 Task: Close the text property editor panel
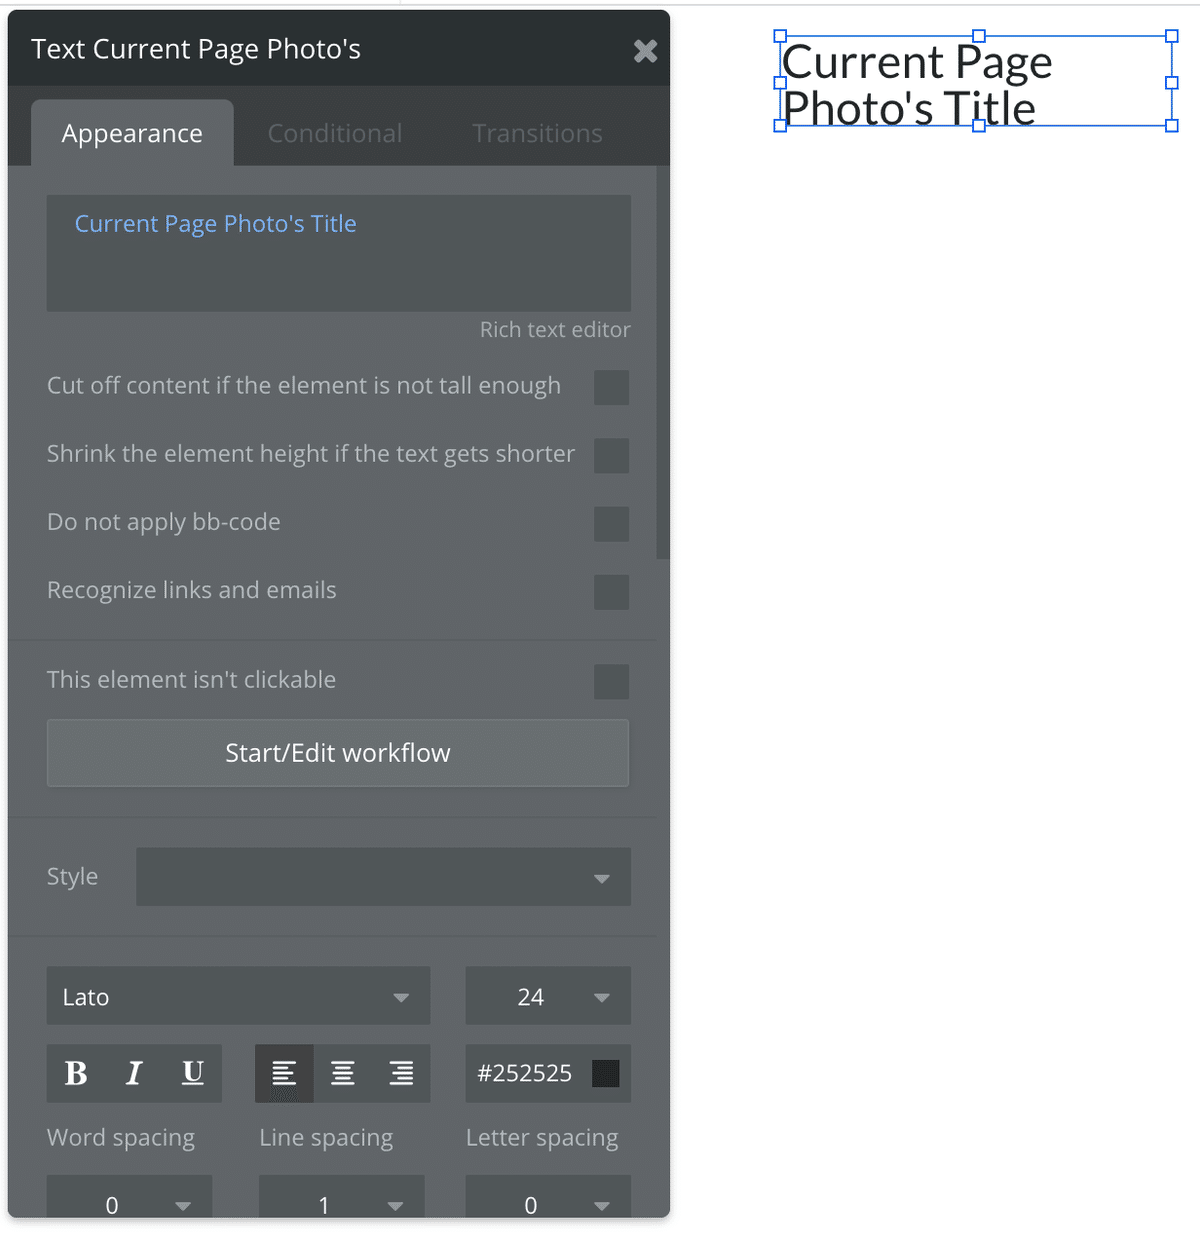point(645,51)
